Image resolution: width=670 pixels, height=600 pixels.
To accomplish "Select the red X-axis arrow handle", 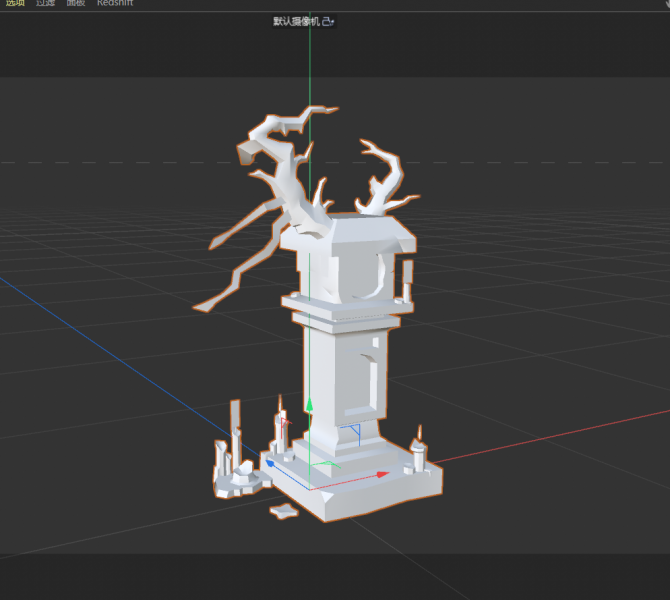I will [x=383, y=474].
